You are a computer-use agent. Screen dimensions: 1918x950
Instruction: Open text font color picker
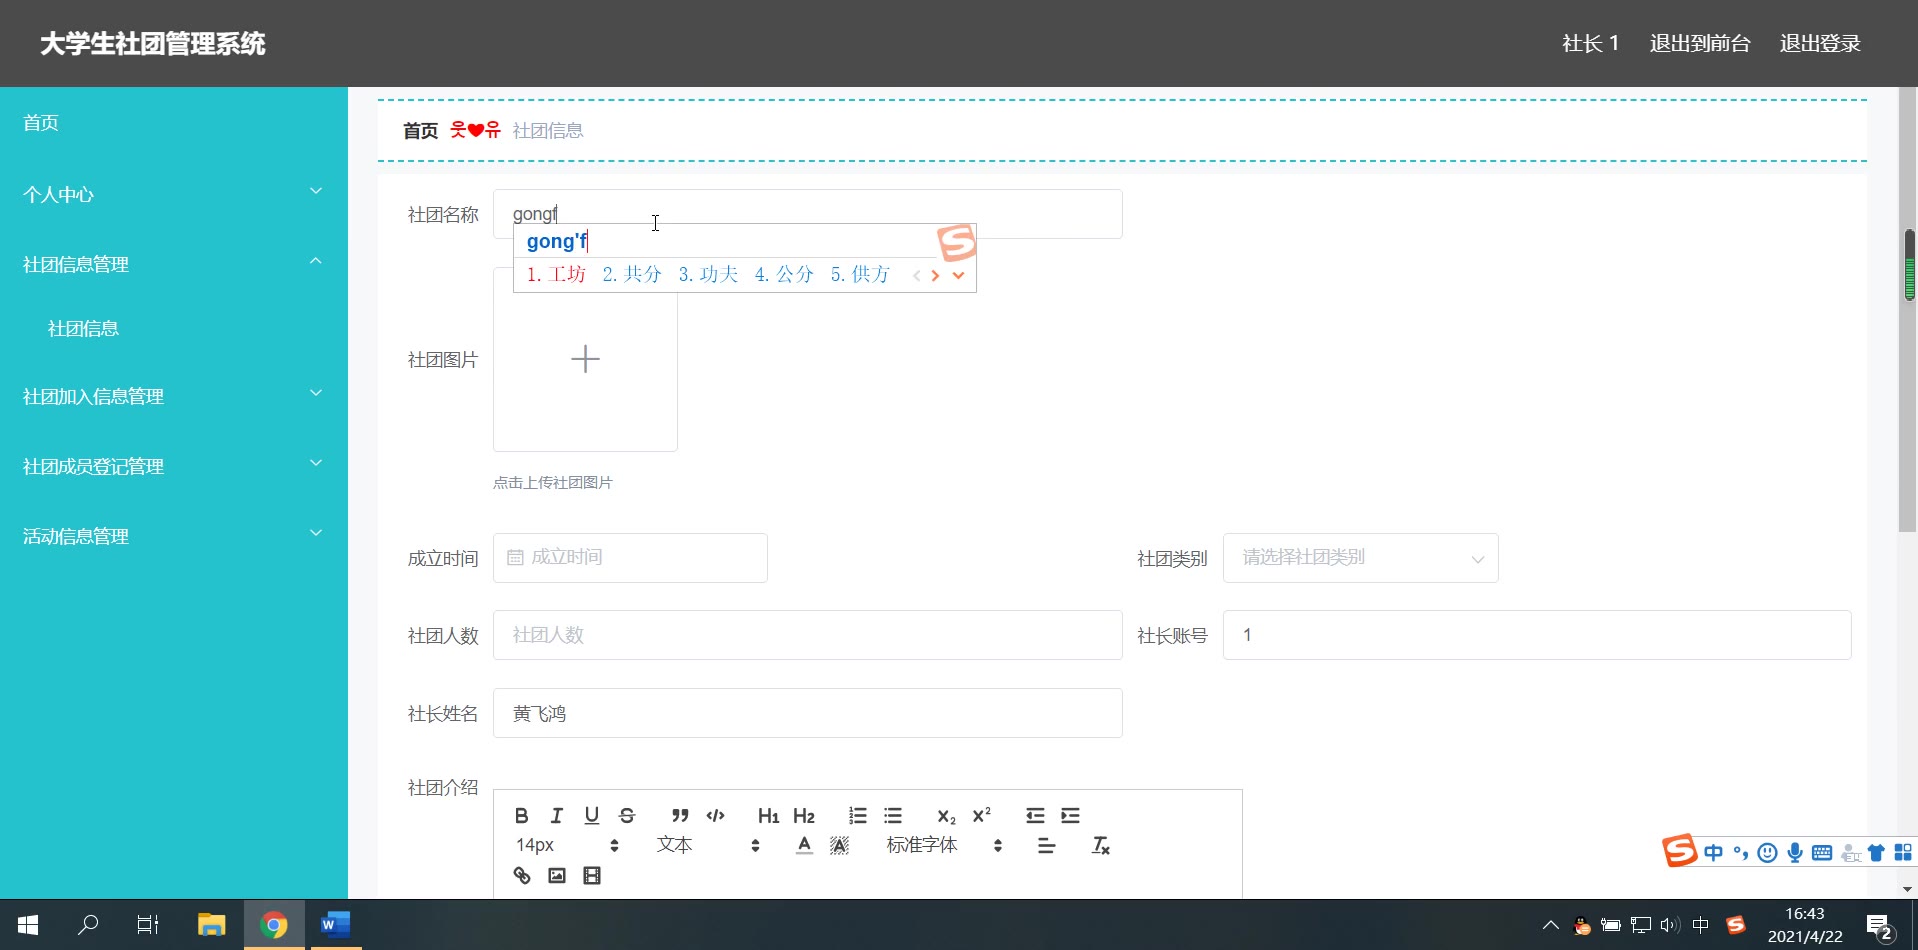pyautogui.click(x=804, y=845)
